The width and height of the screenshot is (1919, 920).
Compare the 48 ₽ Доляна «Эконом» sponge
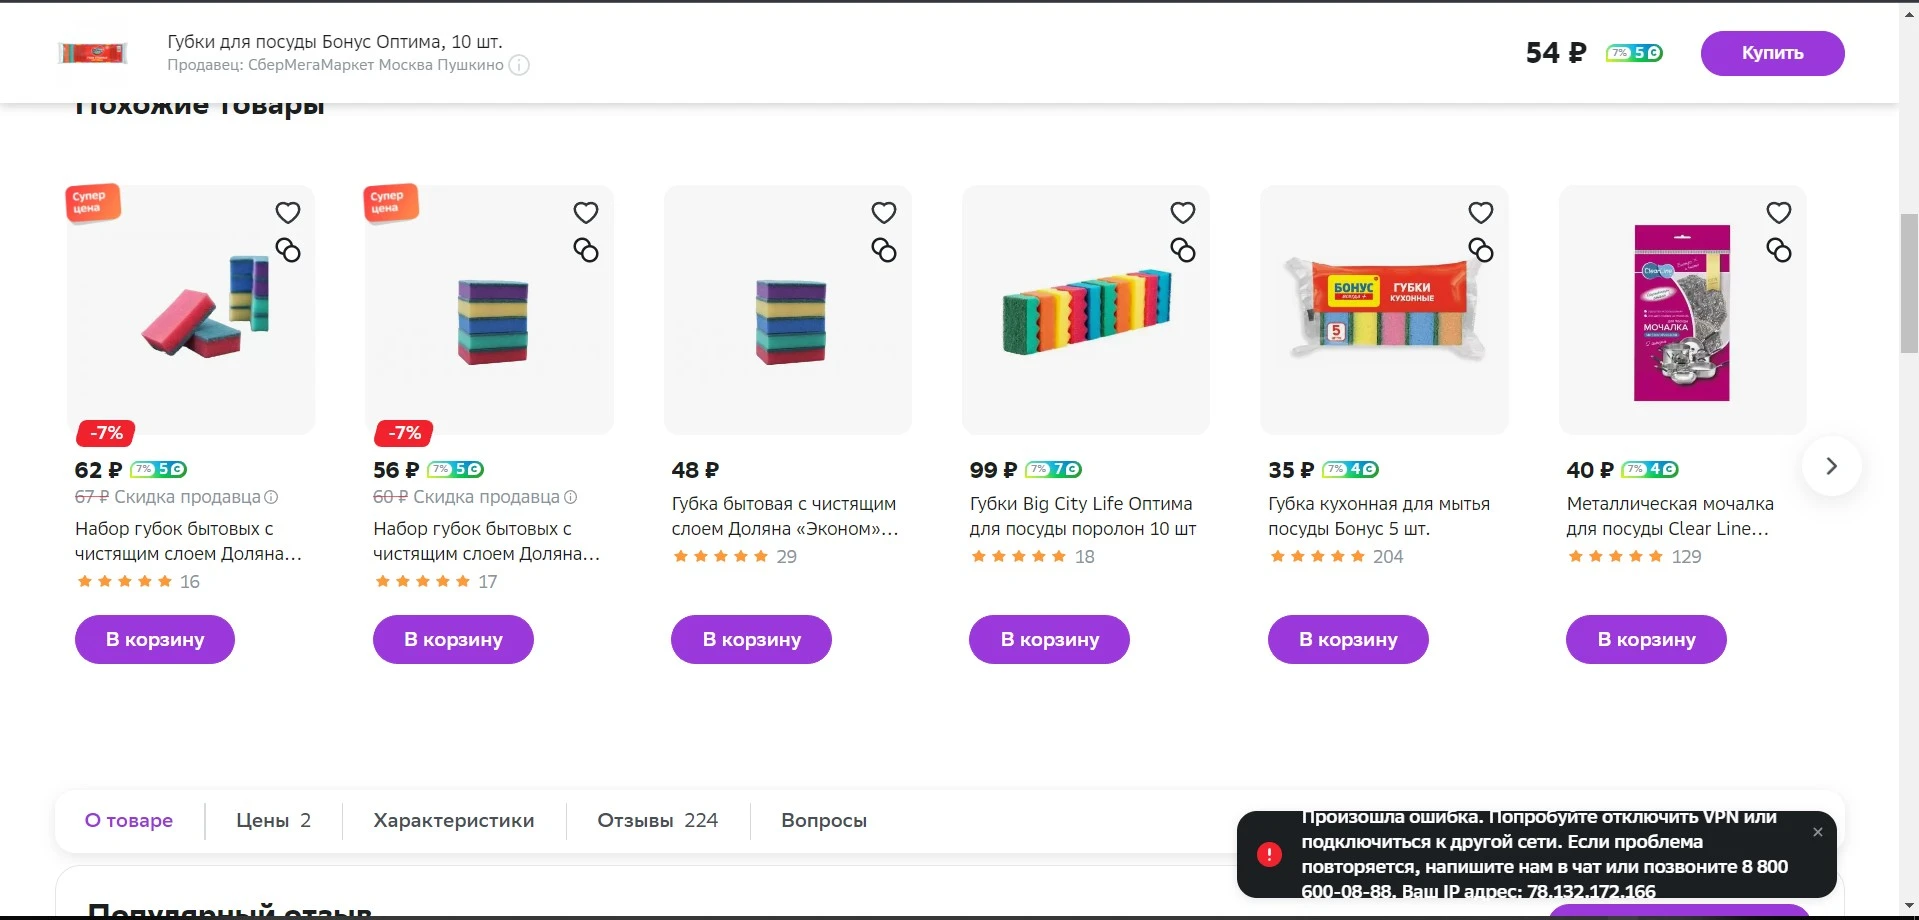(x=884, y=250)
